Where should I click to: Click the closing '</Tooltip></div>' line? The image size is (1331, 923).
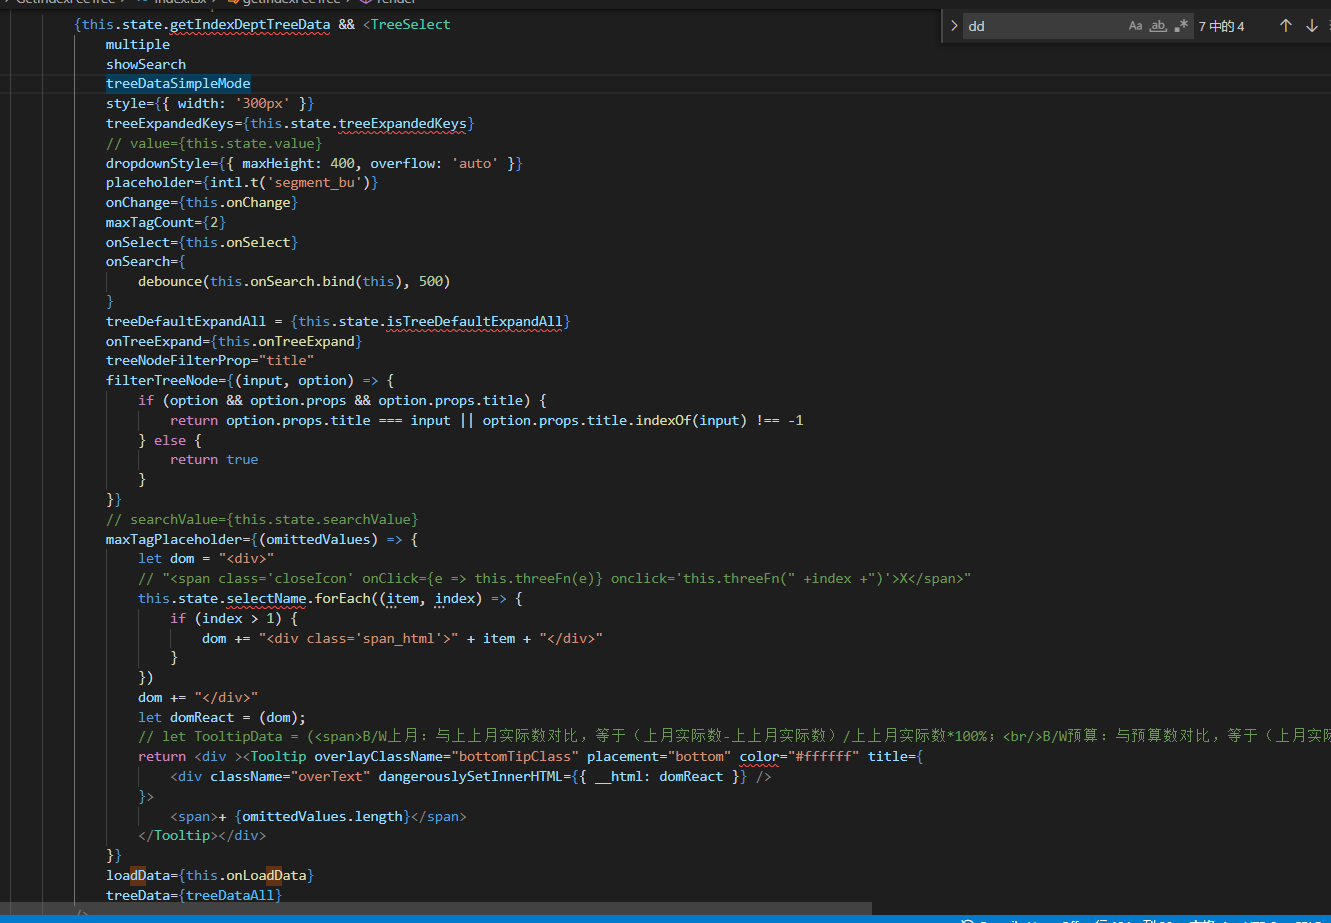click(202, 835)
